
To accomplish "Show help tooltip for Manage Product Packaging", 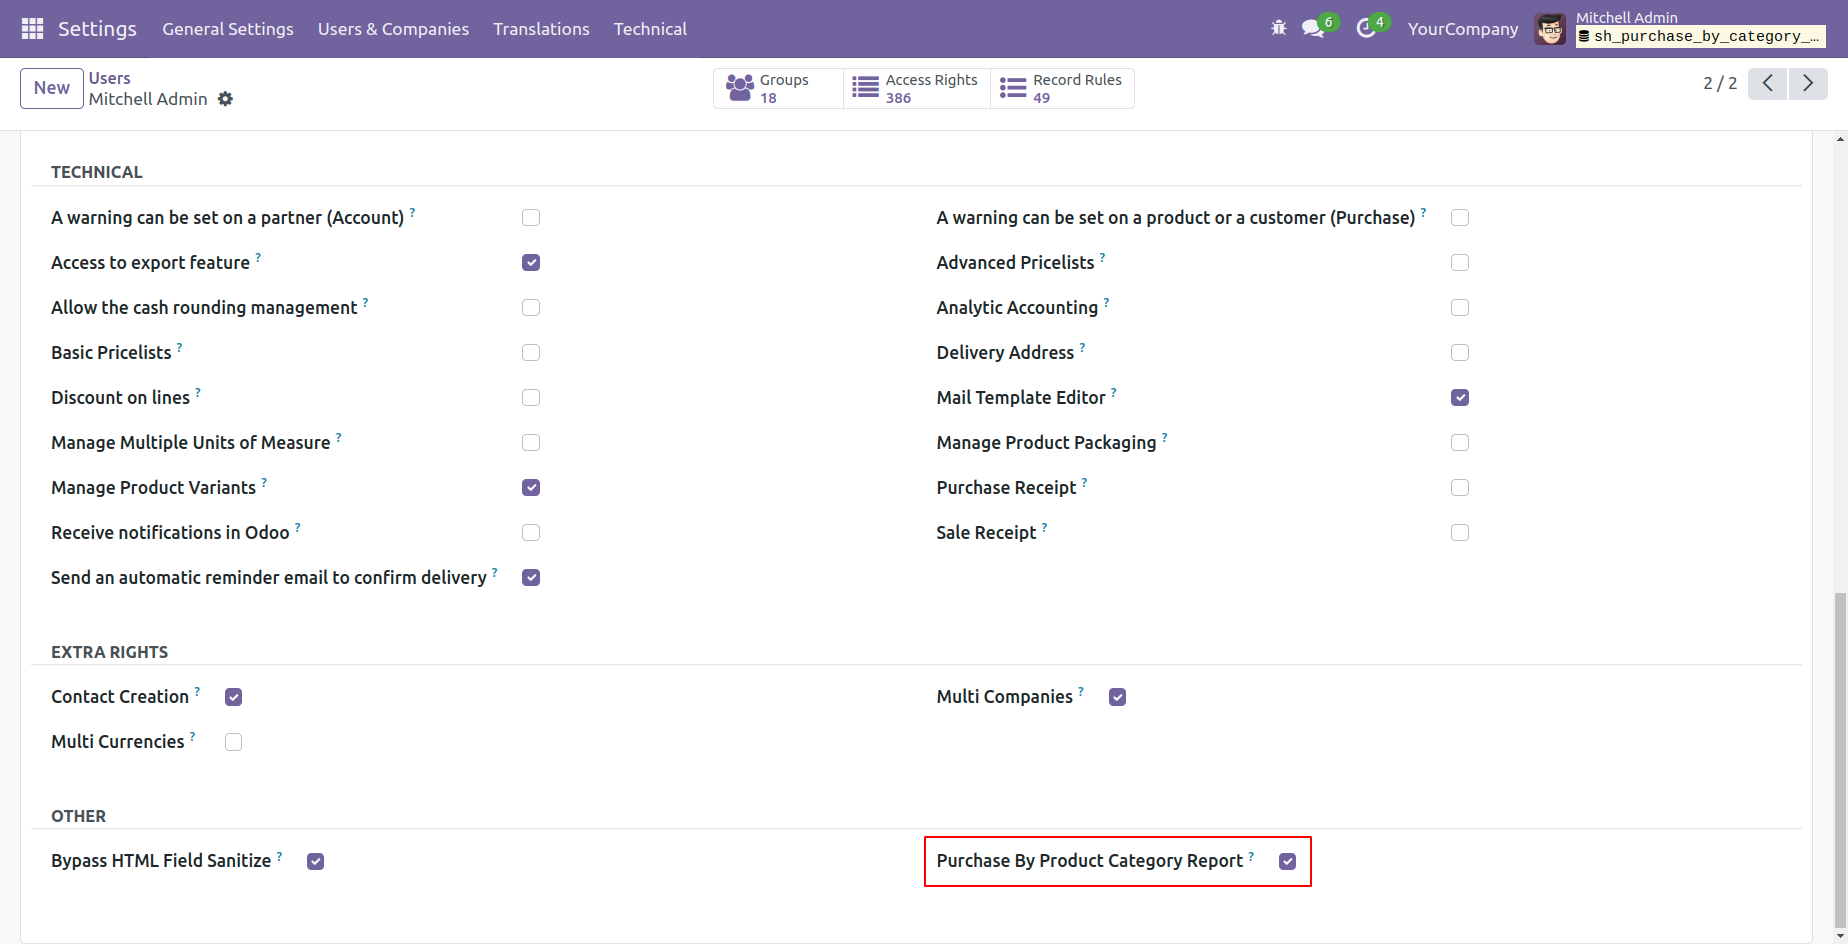I will (x=1164, y=437).
